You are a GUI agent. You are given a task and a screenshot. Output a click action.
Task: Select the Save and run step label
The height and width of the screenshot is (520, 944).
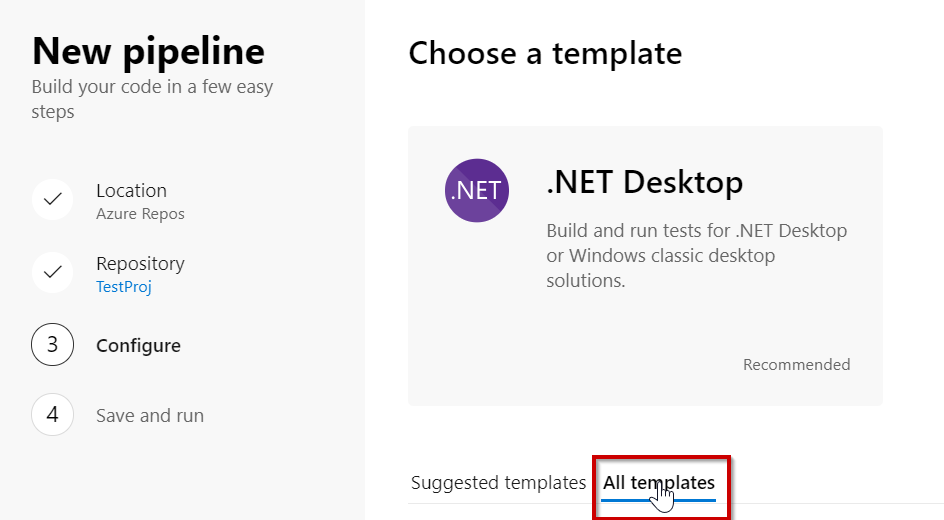150,415
